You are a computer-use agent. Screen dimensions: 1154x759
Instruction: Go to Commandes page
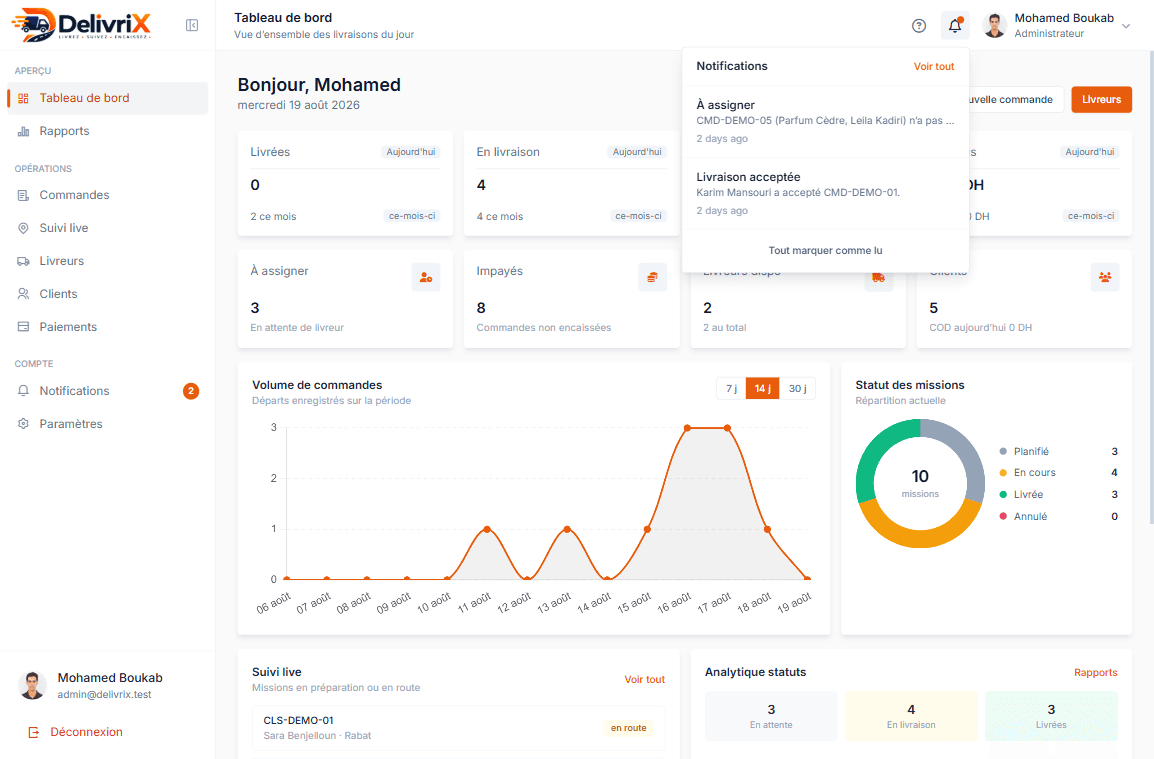(107, 195)
